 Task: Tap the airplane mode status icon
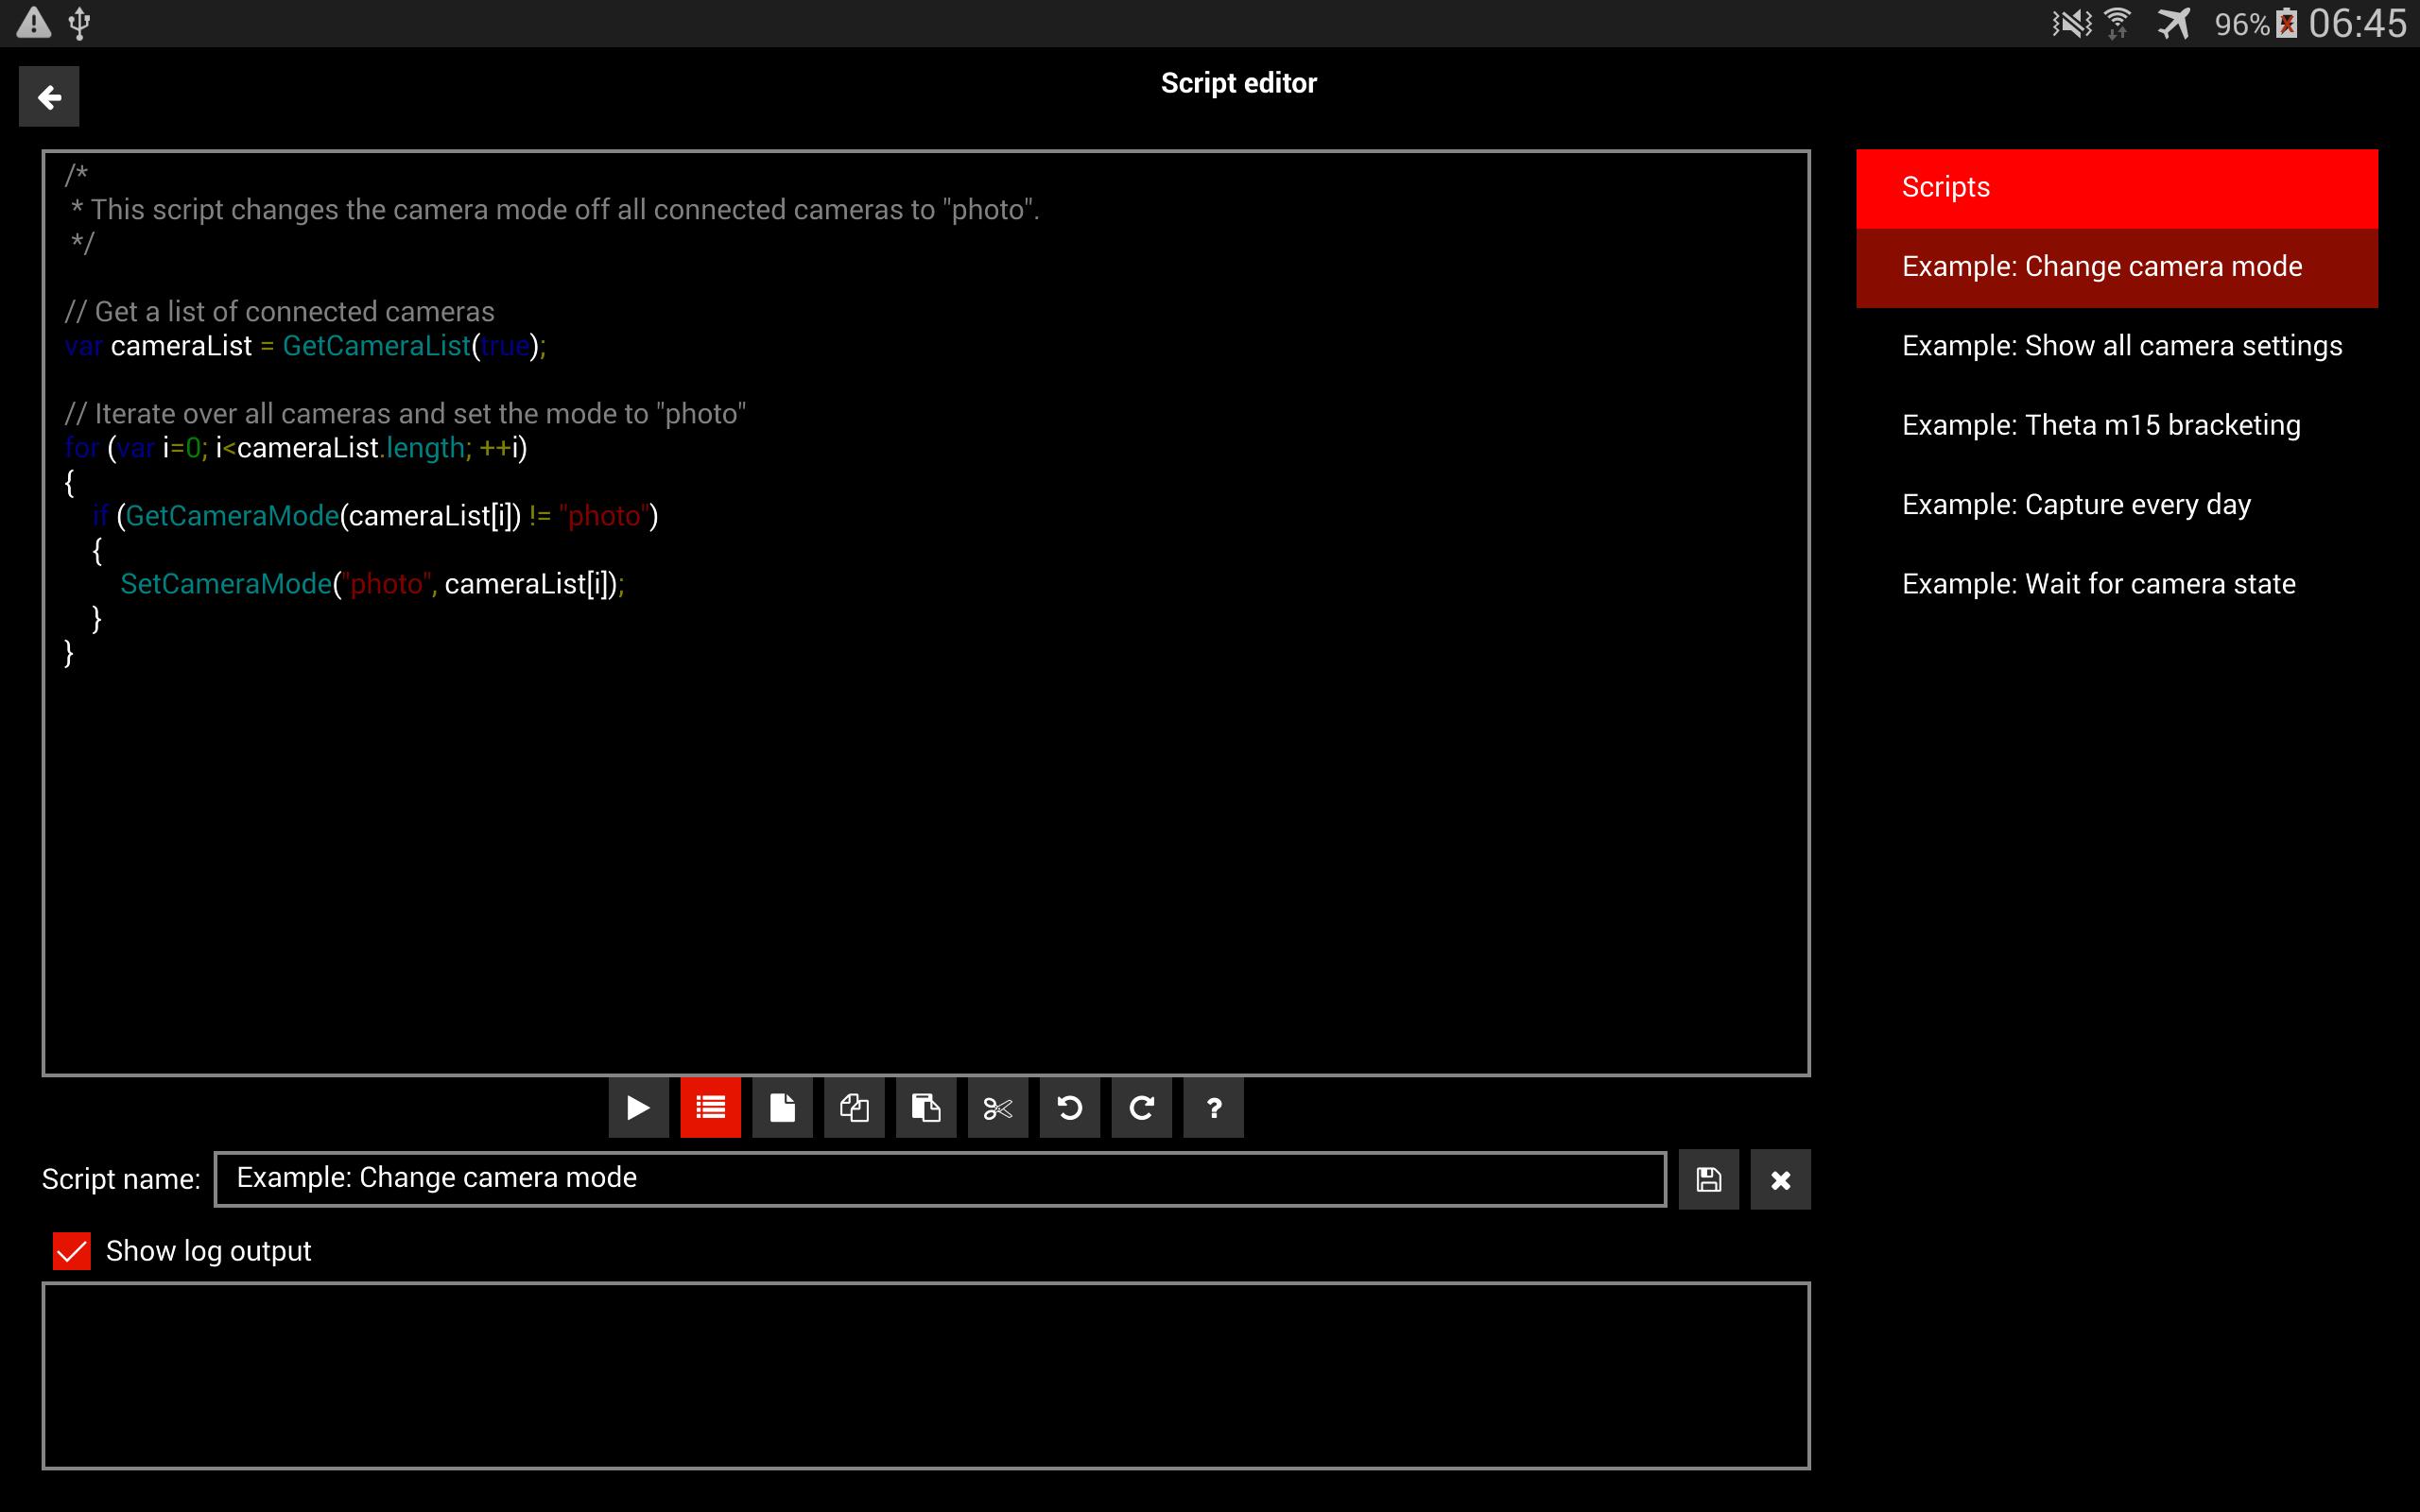[2175, 23]
